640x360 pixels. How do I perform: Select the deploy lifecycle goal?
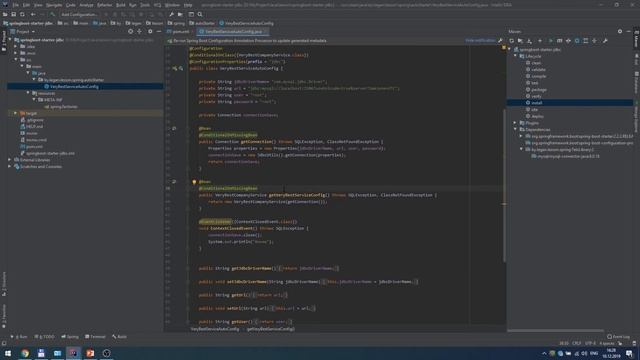click(x=535, y=116)
